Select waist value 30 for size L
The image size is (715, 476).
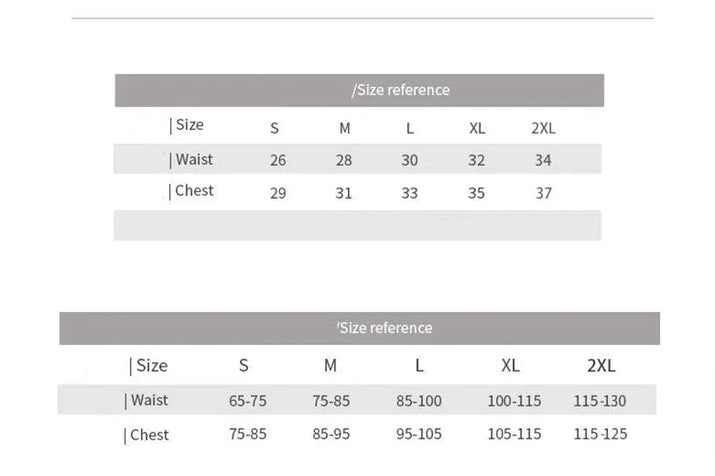tap(410, 160)
